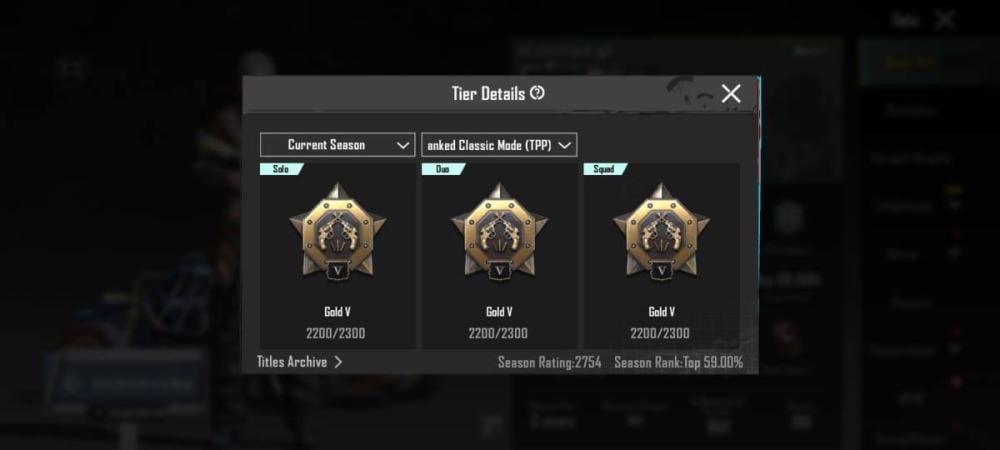Click the Squad 2200/2300 points progress
The width and height of the screenshot is (1000, 450).
[x=660, y=333]
